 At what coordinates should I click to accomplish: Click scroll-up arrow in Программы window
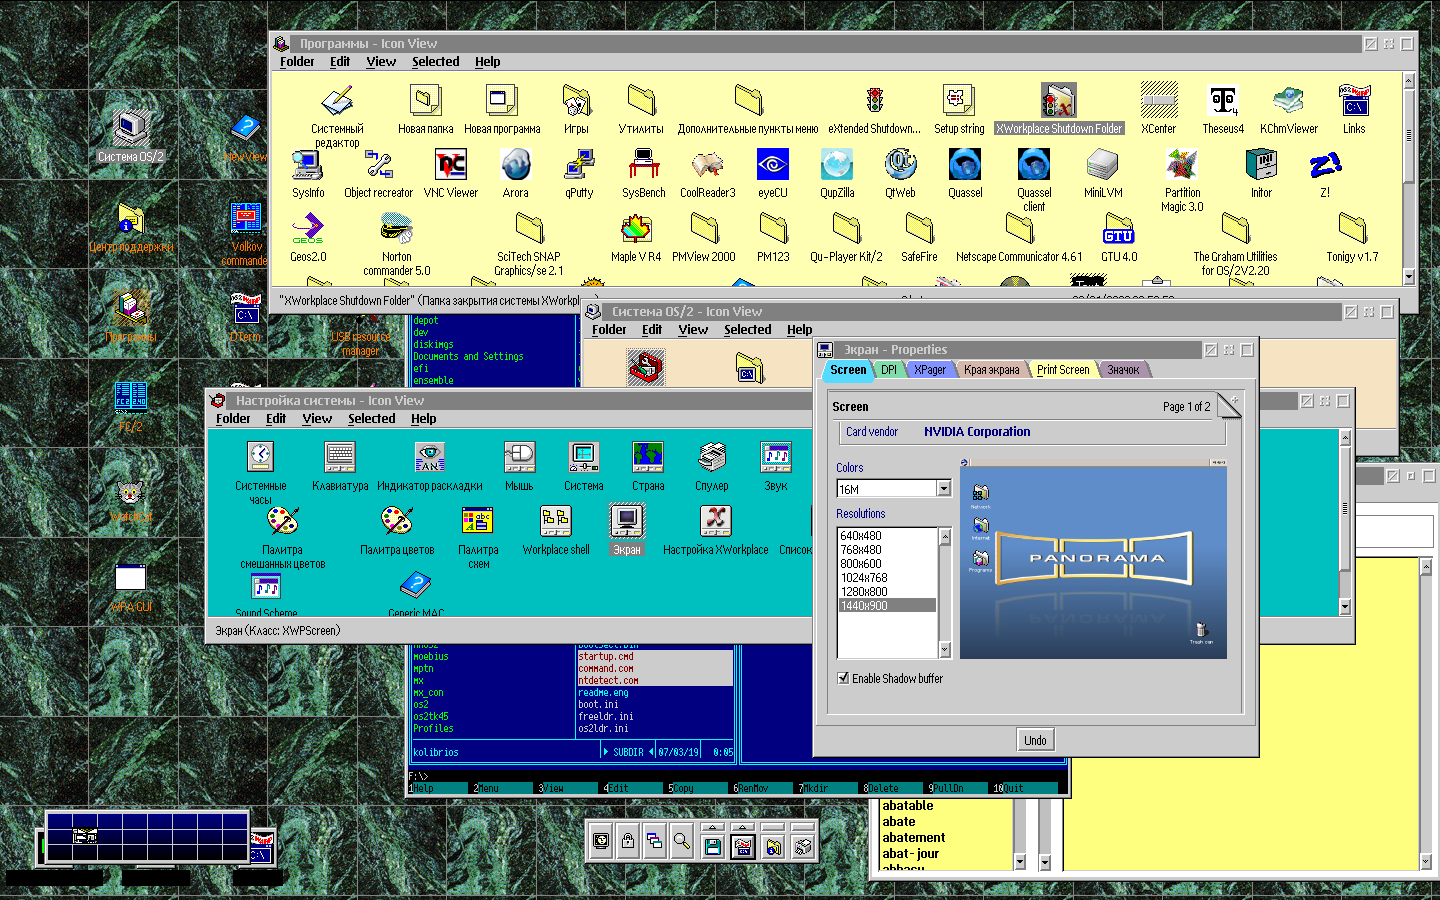pos(1409,80)
